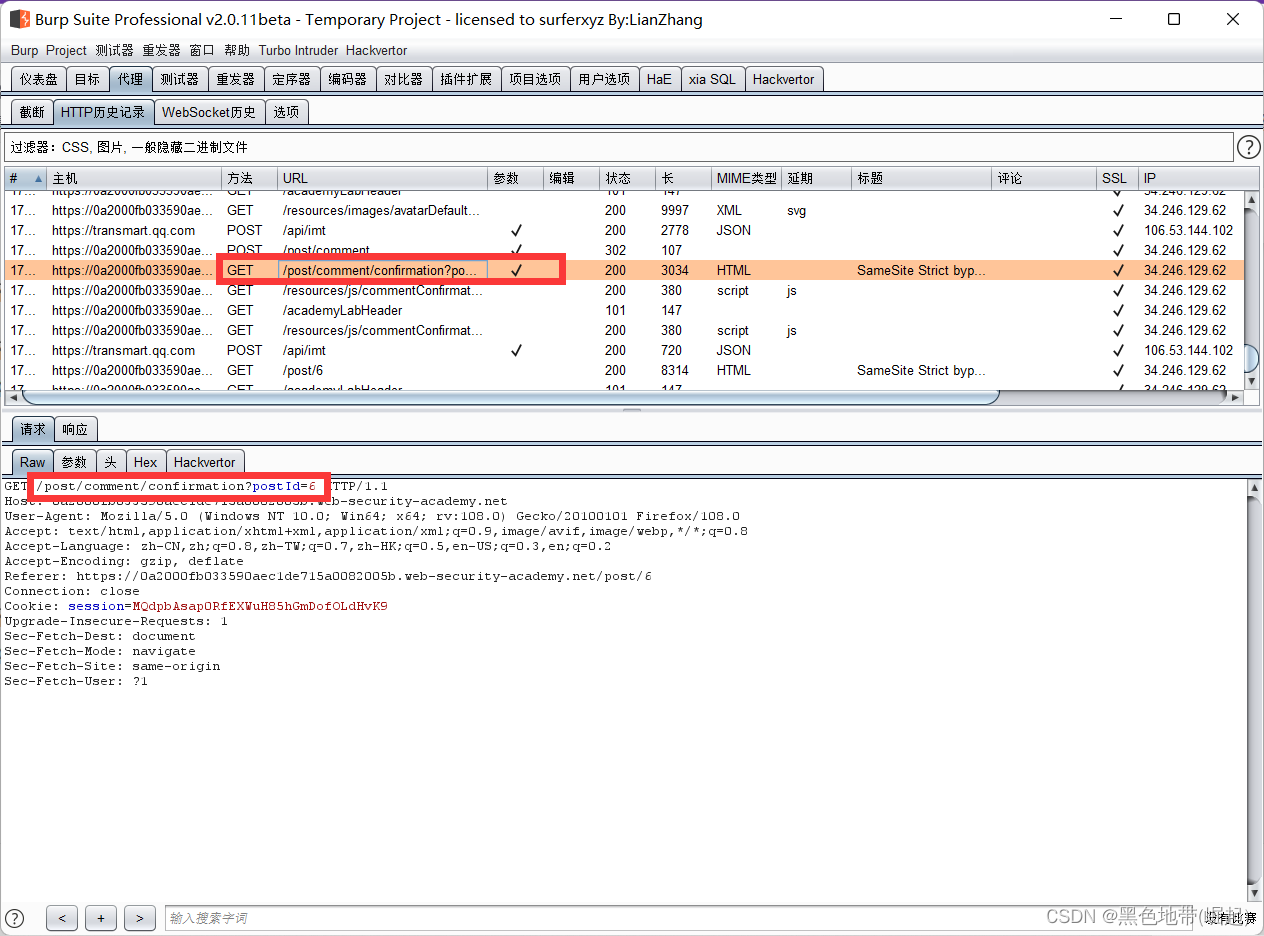Open the 参数 params request view tab
Image resolution: width=1264 pixels, height=936 pixels.
coord(75,462)
